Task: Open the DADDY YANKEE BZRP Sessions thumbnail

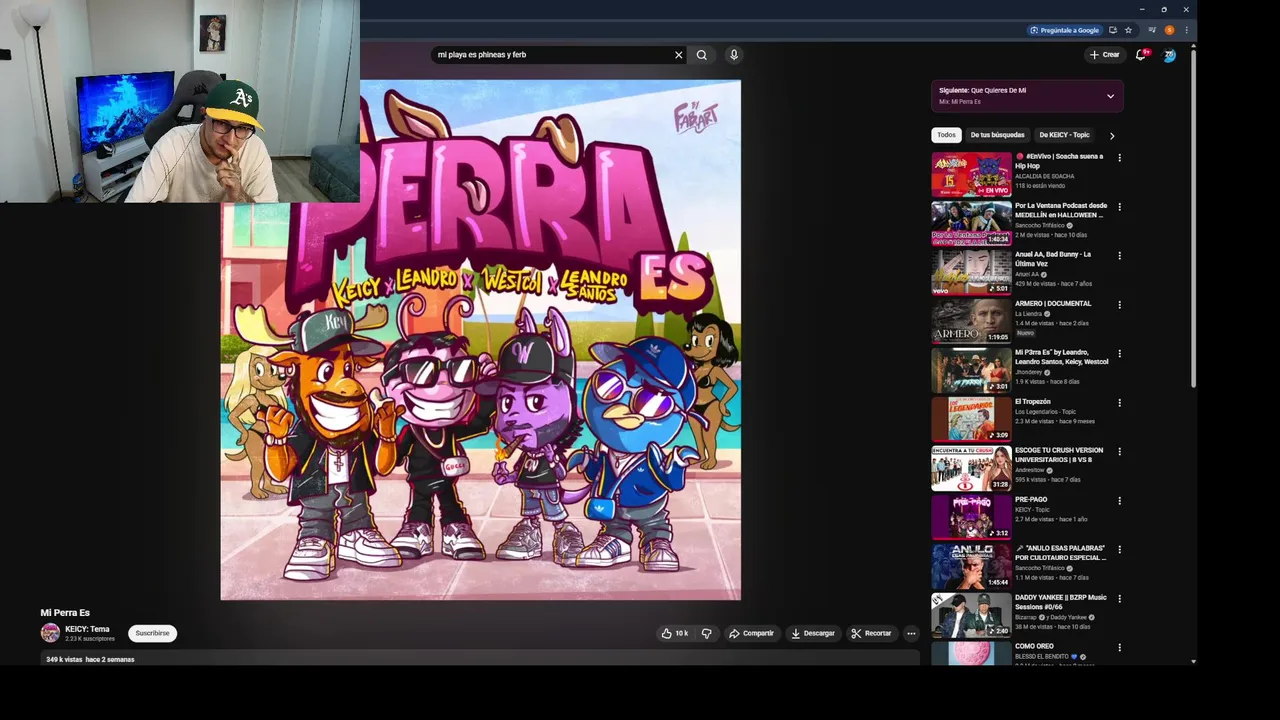Action: [971, 615]
